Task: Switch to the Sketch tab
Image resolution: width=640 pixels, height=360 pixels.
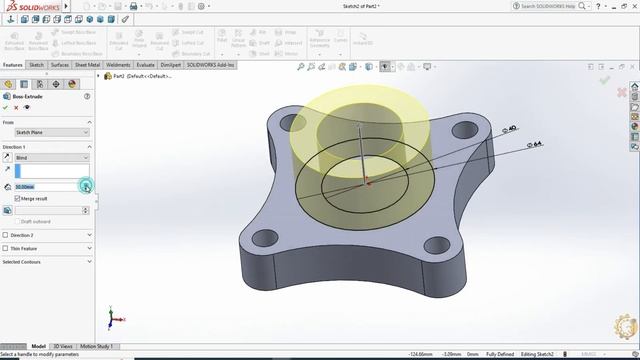Action: 36,65
